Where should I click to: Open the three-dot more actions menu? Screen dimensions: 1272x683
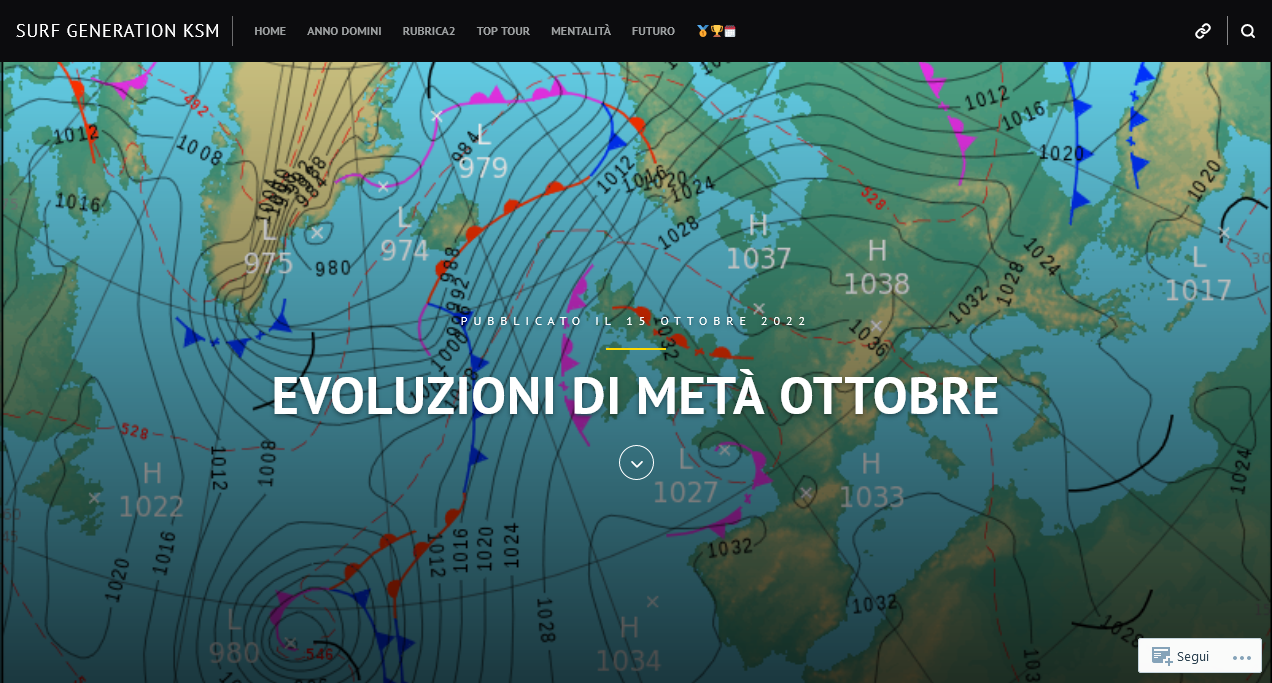[x=1241, y=657]
